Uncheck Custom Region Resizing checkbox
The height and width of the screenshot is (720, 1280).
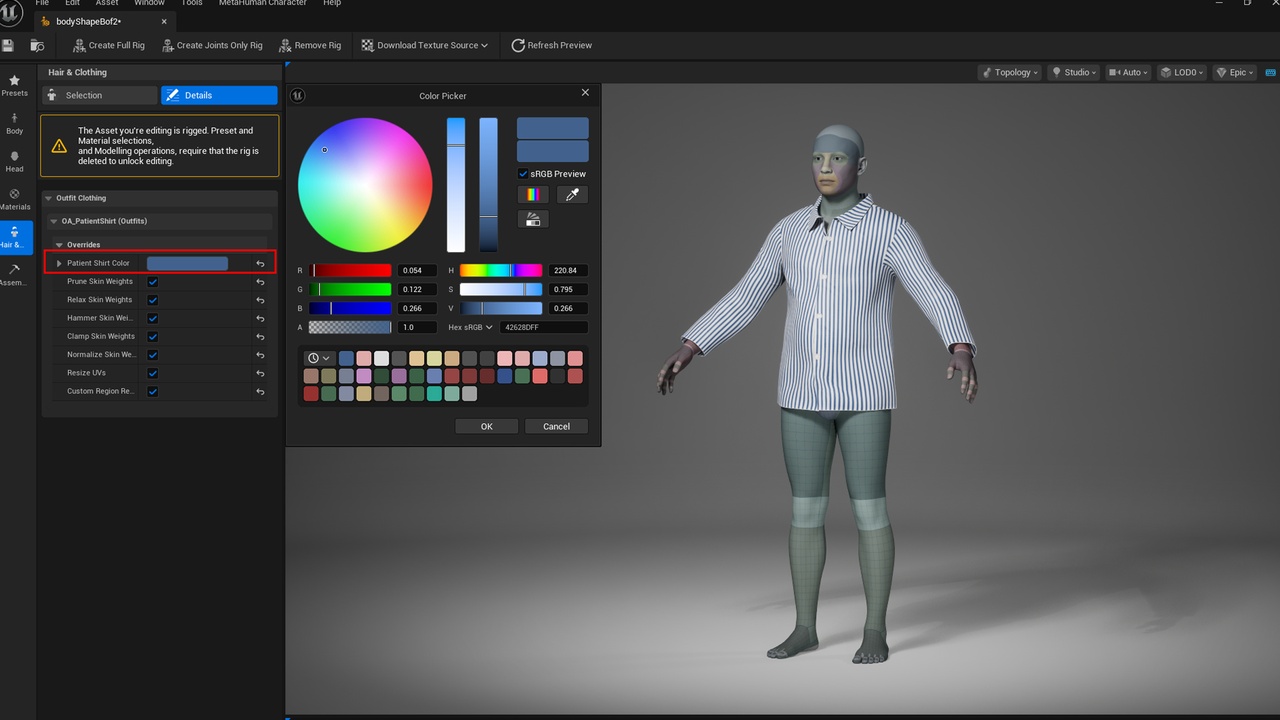pyautogui.click(x=153, y=392)
